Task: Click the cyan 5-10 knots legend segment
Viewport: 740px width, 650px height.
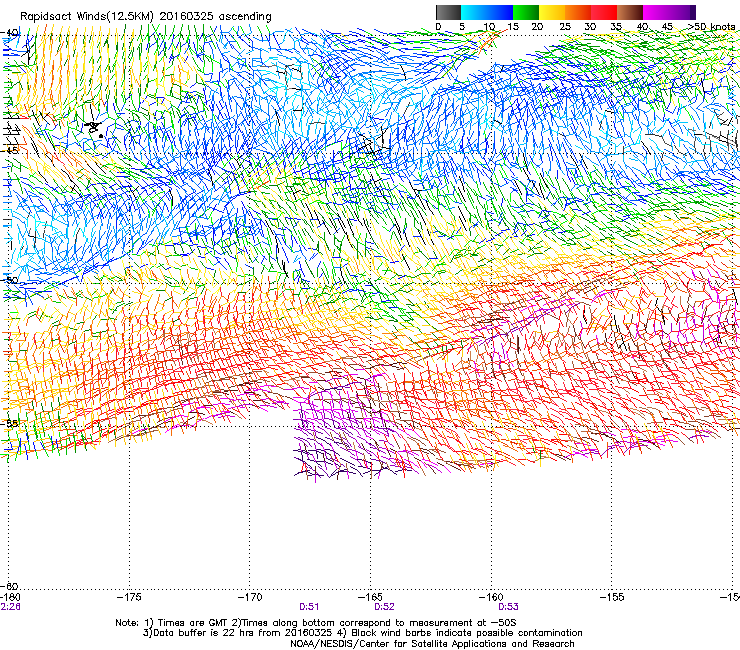Action: pos(474,12)
